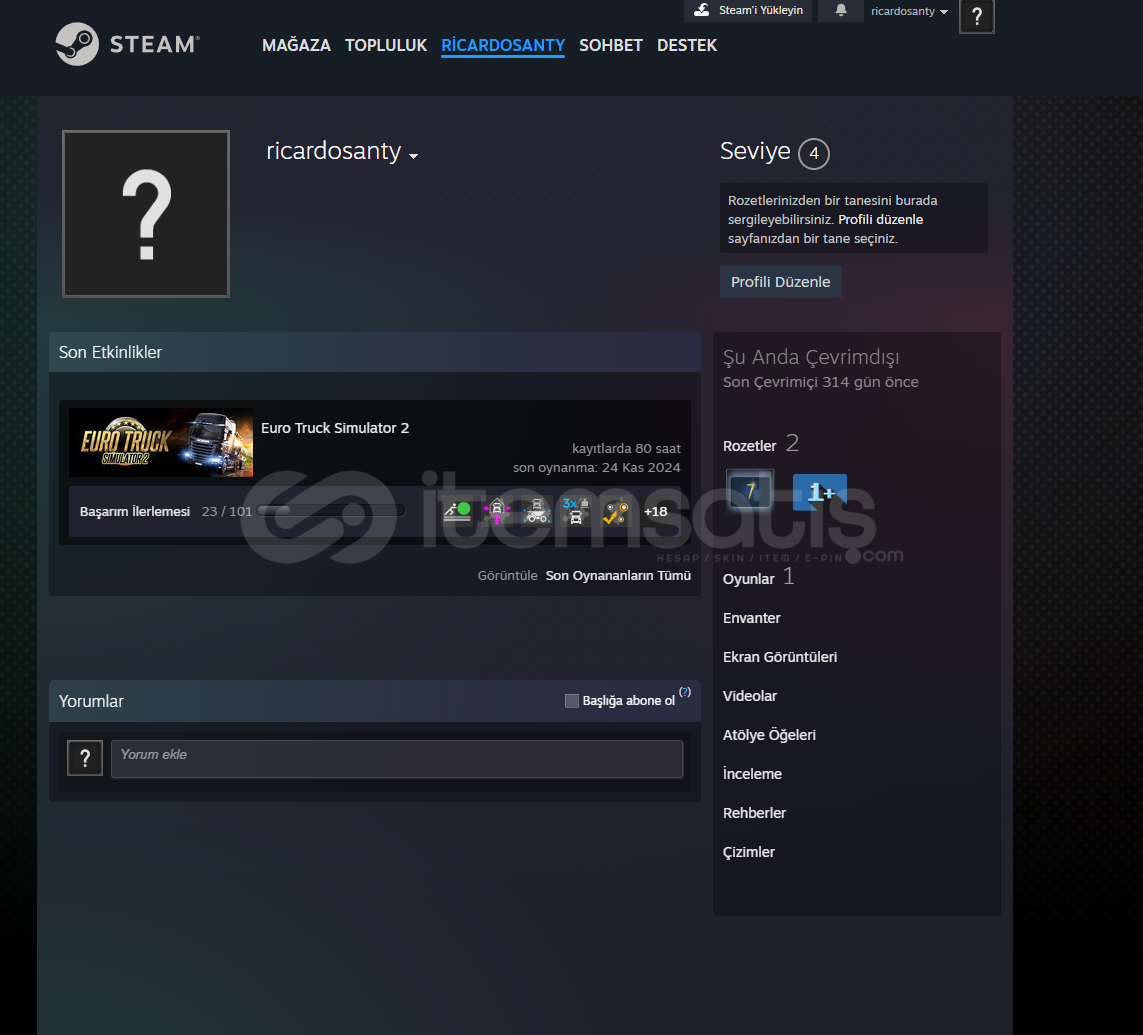The image size is (1143, 1035).
Task: Click the help question mark button at top right
Action: [x=977, y=16]
